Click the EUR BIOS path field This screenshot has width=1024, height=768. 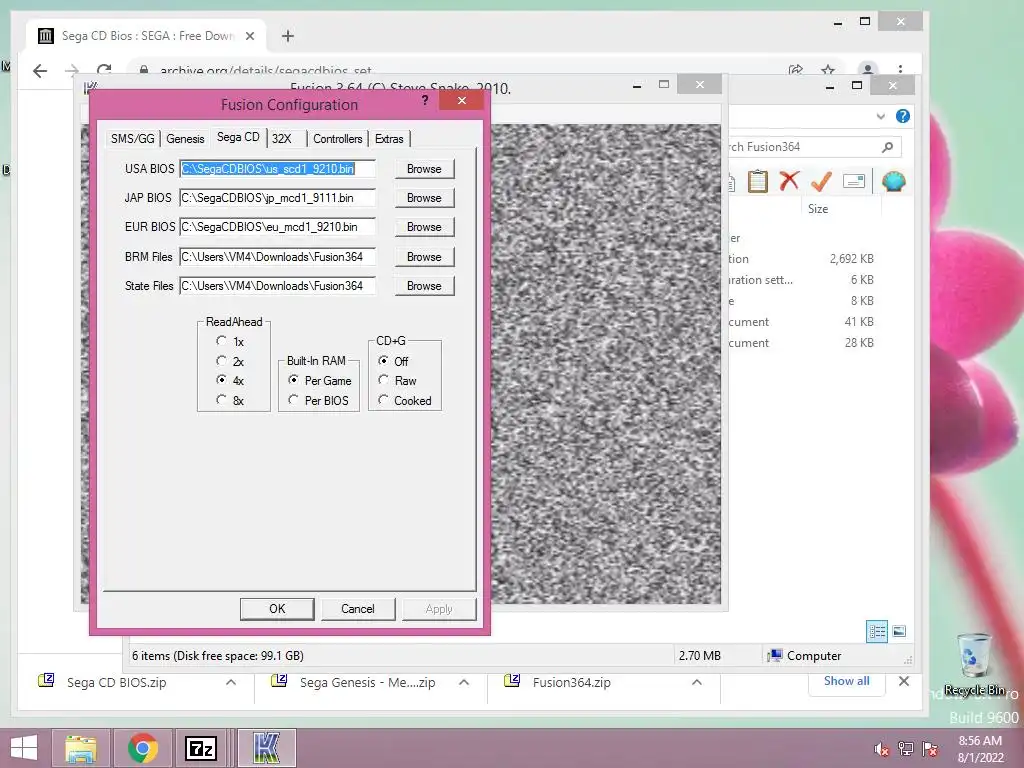pyautogui.click(x=278, y=227)
